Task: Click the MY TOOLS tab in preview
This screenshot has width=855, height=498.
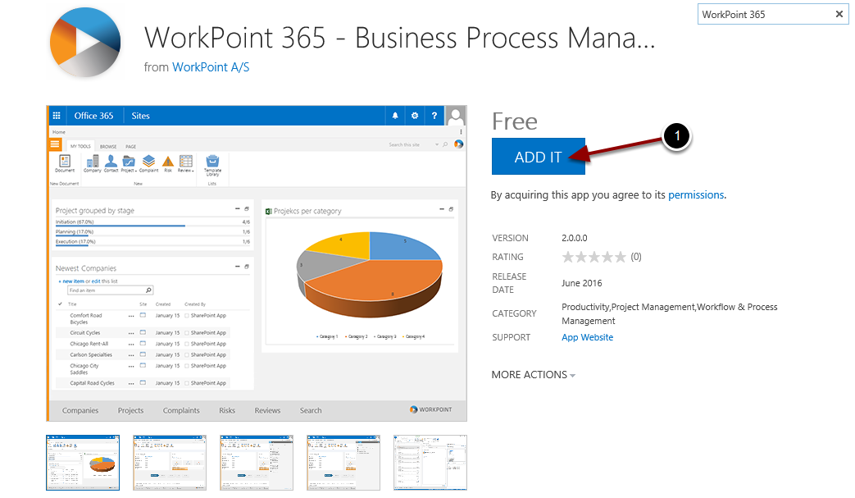Action: tap(81, 146)
